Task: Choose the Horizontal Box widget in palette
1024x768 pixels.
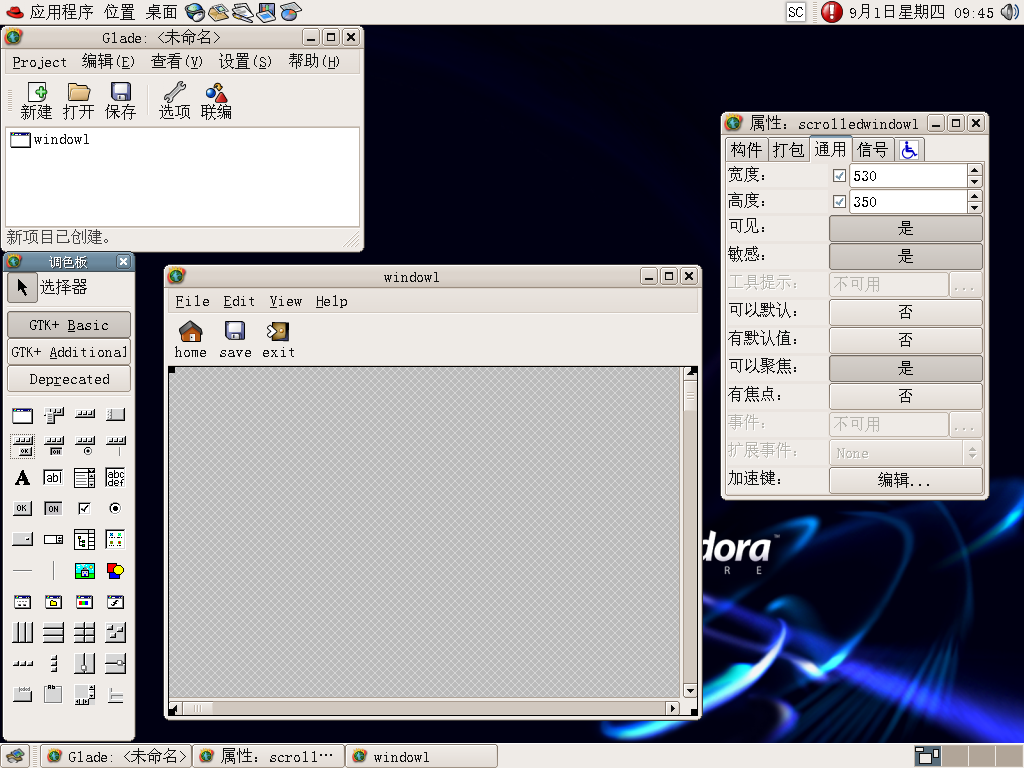Action: click(x=22, y=633)
